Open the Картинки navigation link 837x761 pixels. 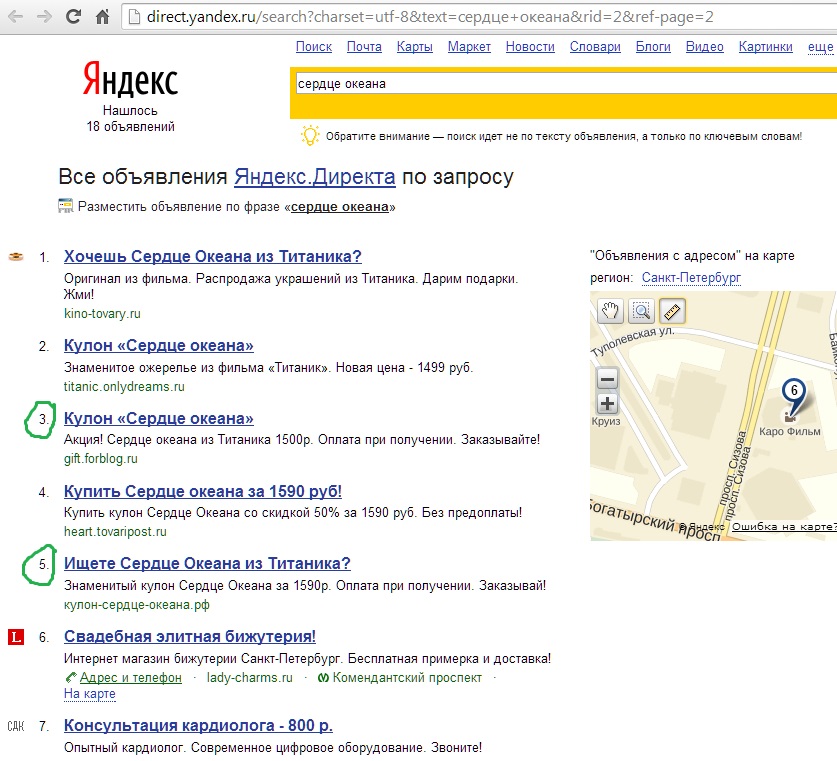tap(765, 47)
